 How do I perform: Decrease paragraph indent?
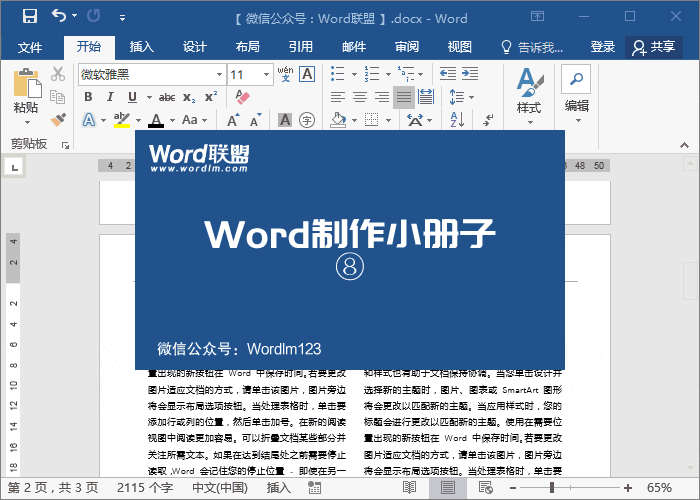[448, 74]
